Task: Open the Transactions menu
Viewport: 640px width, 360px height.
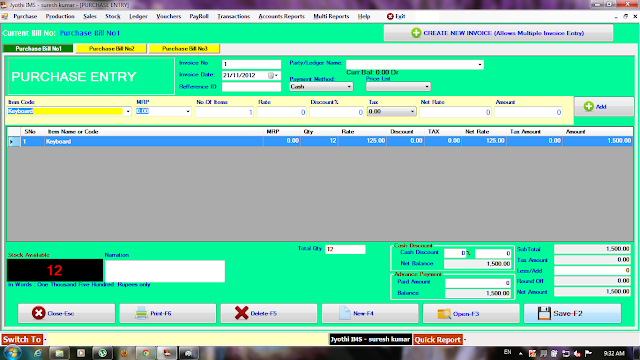Action: pos(233,16)
